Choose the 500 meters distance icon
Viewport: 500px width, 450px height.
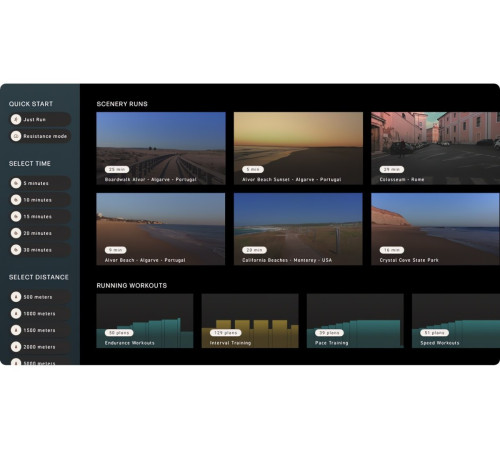(16, 297)
